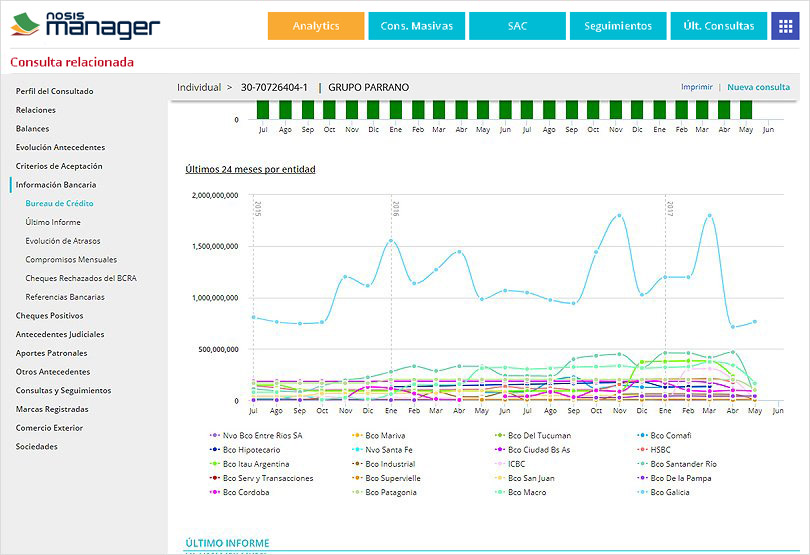This screenshot has height=555, width=810.
Task: Click the Consulta relacionada title
Action: pyautogui.click(x=72, y=62)
